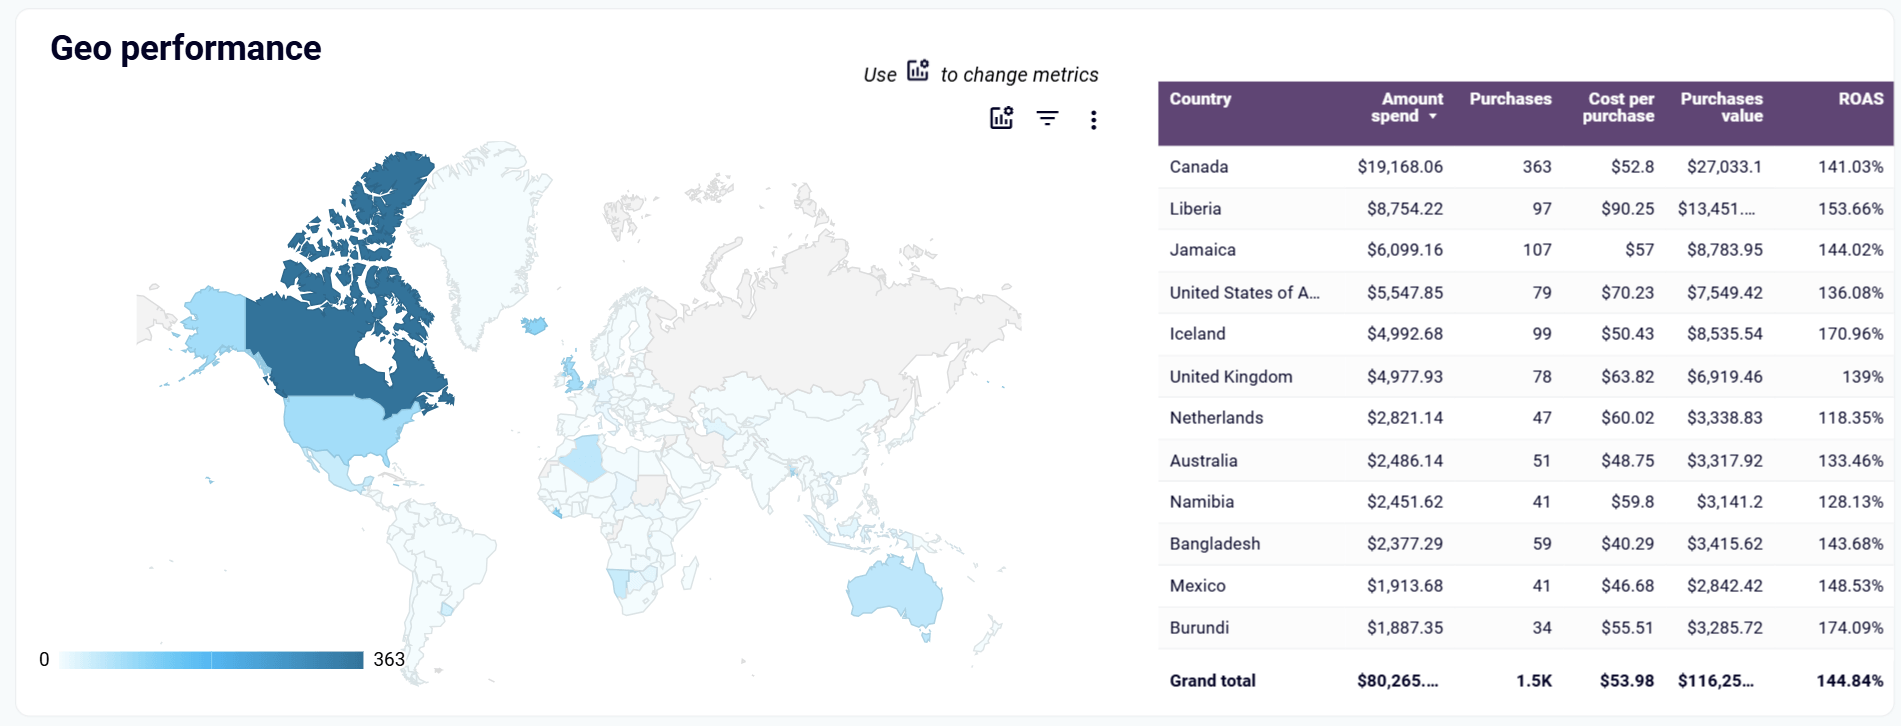
Task: Click Namibia on the world map
Action: click(x=618, y=580)
